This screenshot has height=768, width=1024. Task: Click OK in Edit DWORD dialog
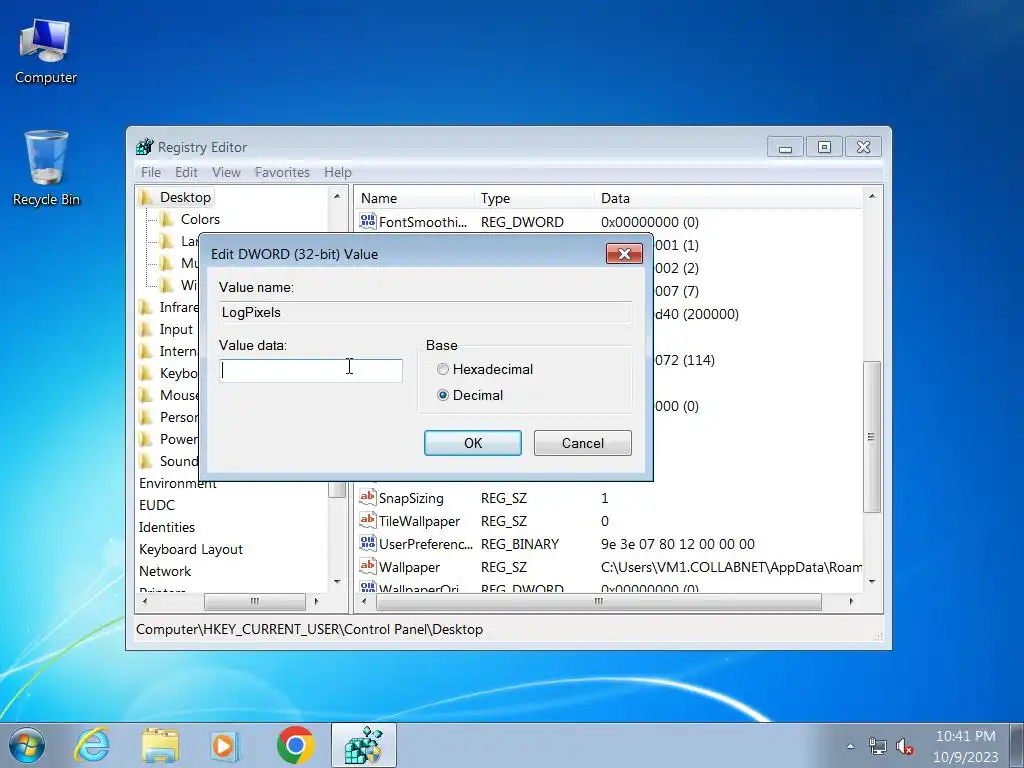473,443
